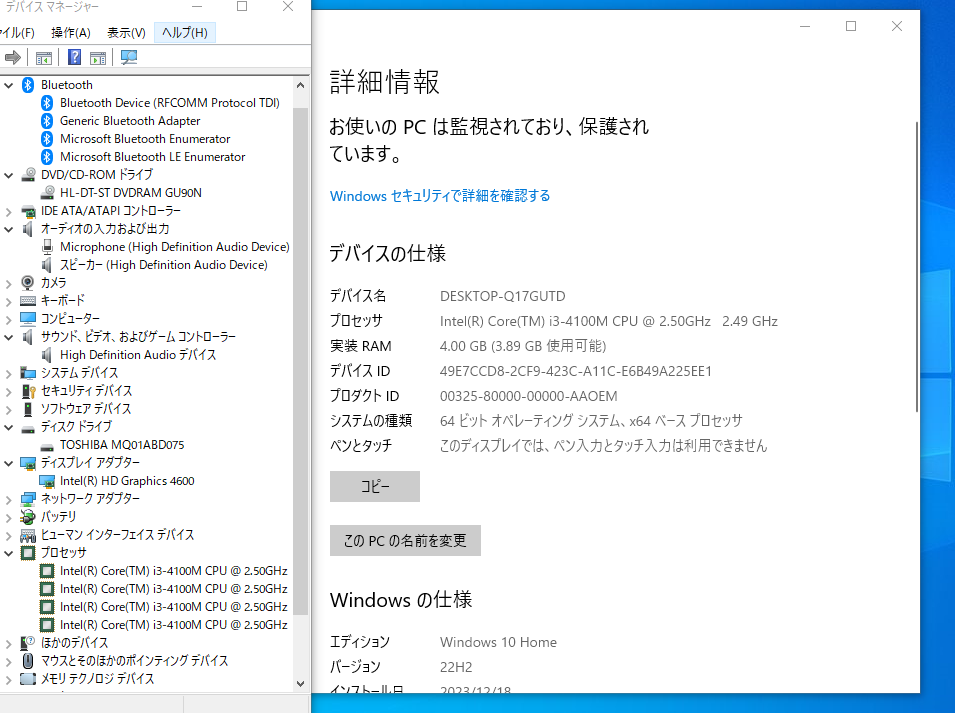Collapse the DVD/CD-ROM ドライブ category

pyautogui.click(x=9, y=175)
